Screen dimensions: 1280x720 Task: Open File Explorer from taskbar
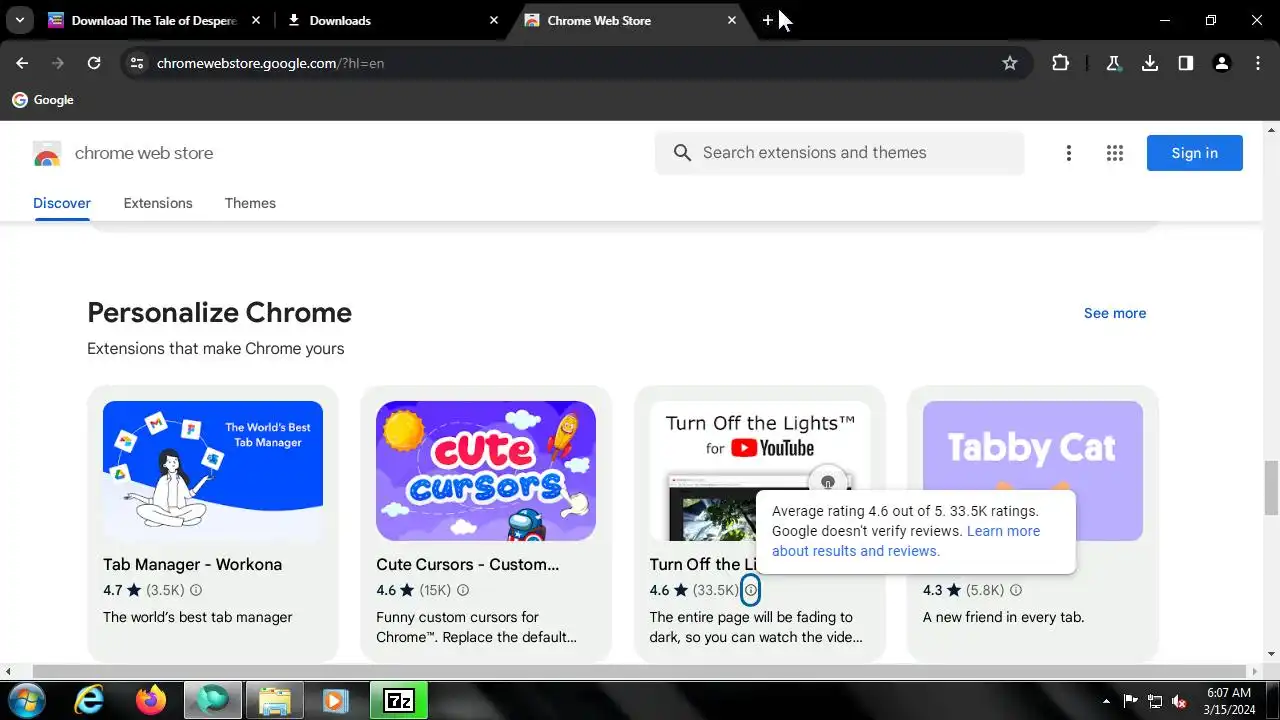[275, 701]
